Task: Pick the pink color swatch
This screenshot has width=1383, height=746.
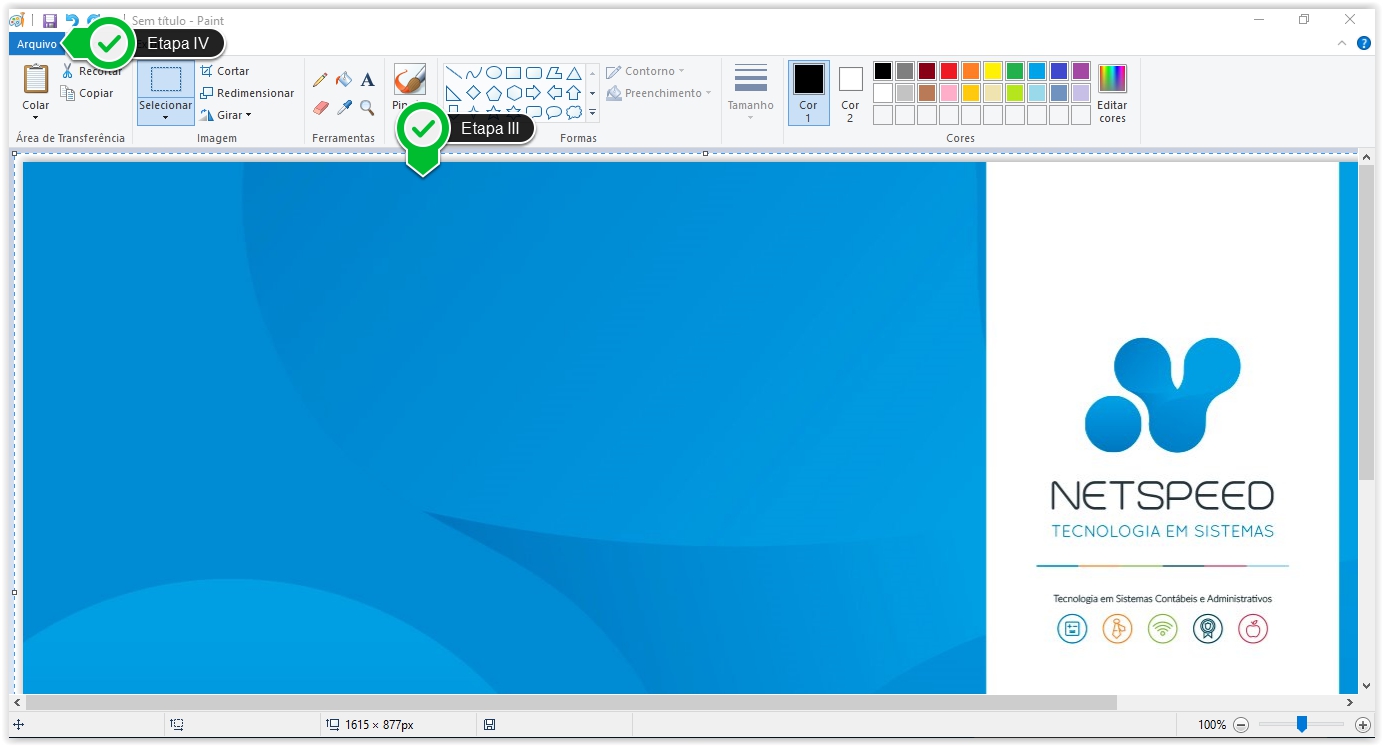Action: click(x=949, y=93)
